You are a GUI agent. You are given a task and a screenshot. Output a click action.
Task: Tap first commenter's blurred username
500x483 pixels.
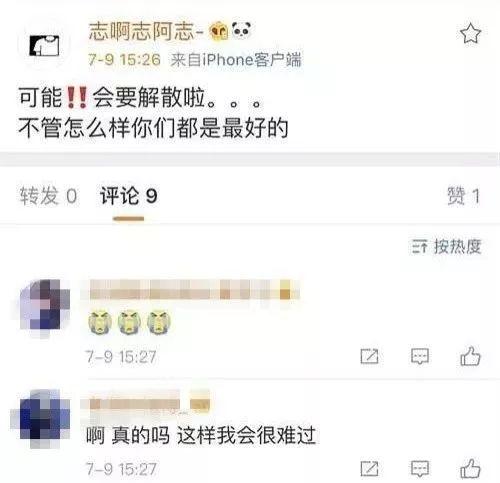click(x=194, y=289)
